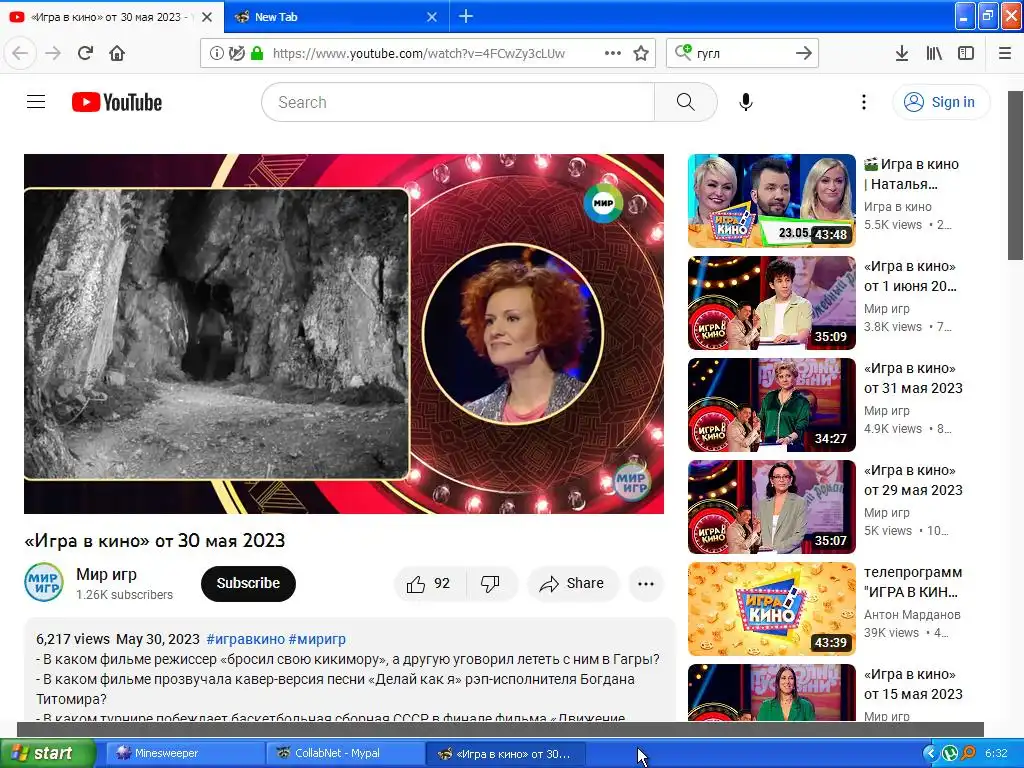Open YouTube settings three-dot menu
The image size is (1024, 768).
(863, 102)
